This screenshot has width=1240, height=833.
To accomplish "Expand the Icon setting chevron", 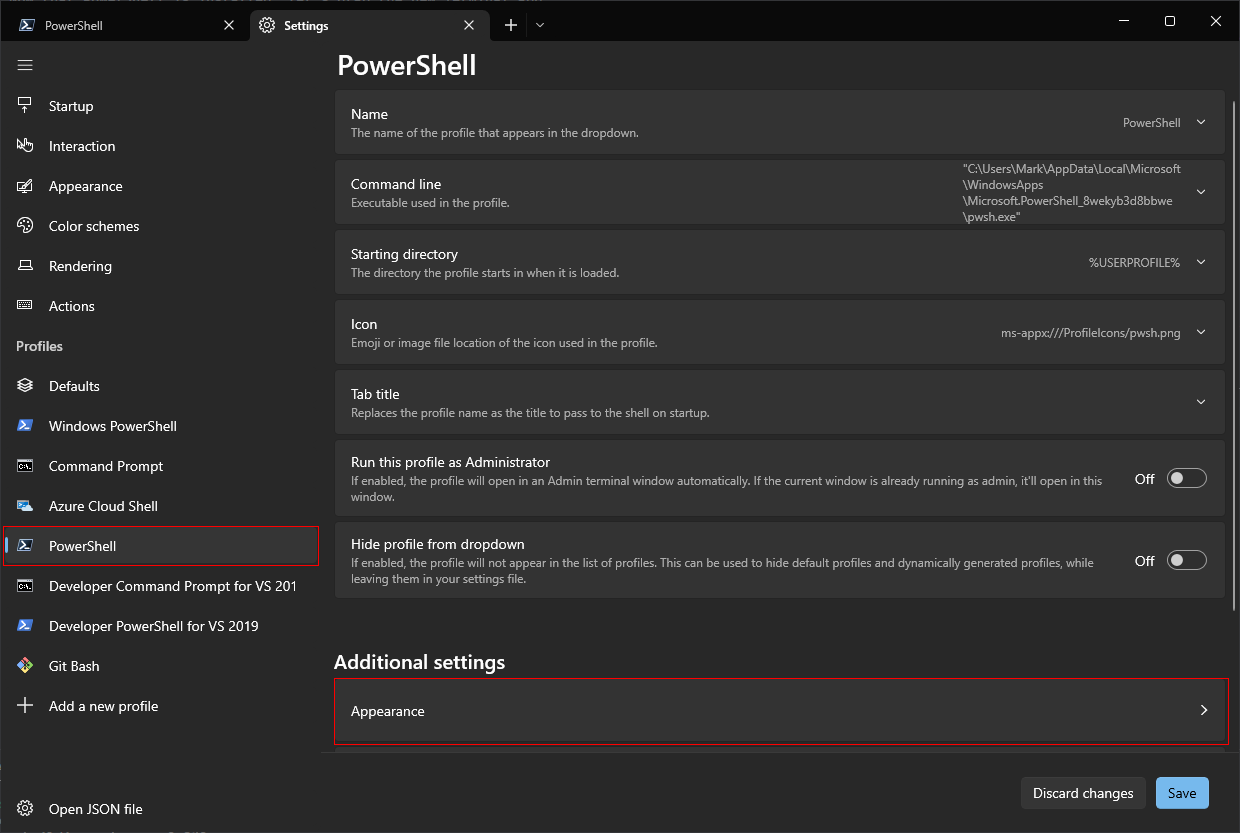I will pos(1201,332).
